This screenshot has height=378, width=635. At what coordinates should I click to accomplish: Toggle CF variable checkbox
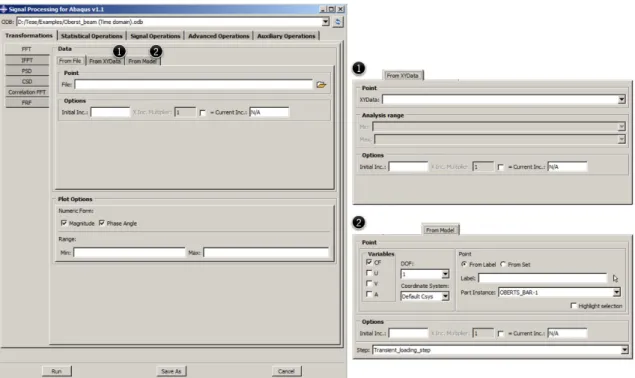coord(369,263)
